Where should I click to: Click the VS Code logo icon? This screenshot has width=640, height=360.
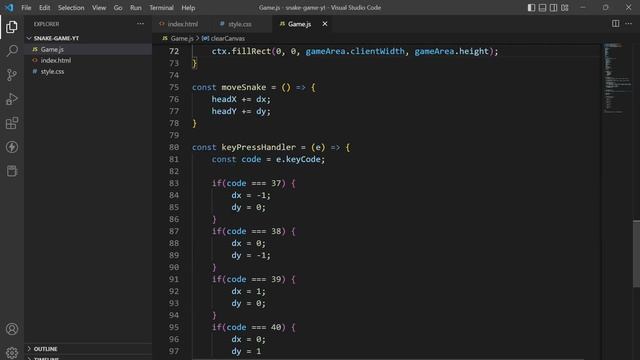(x=9, y=7)
